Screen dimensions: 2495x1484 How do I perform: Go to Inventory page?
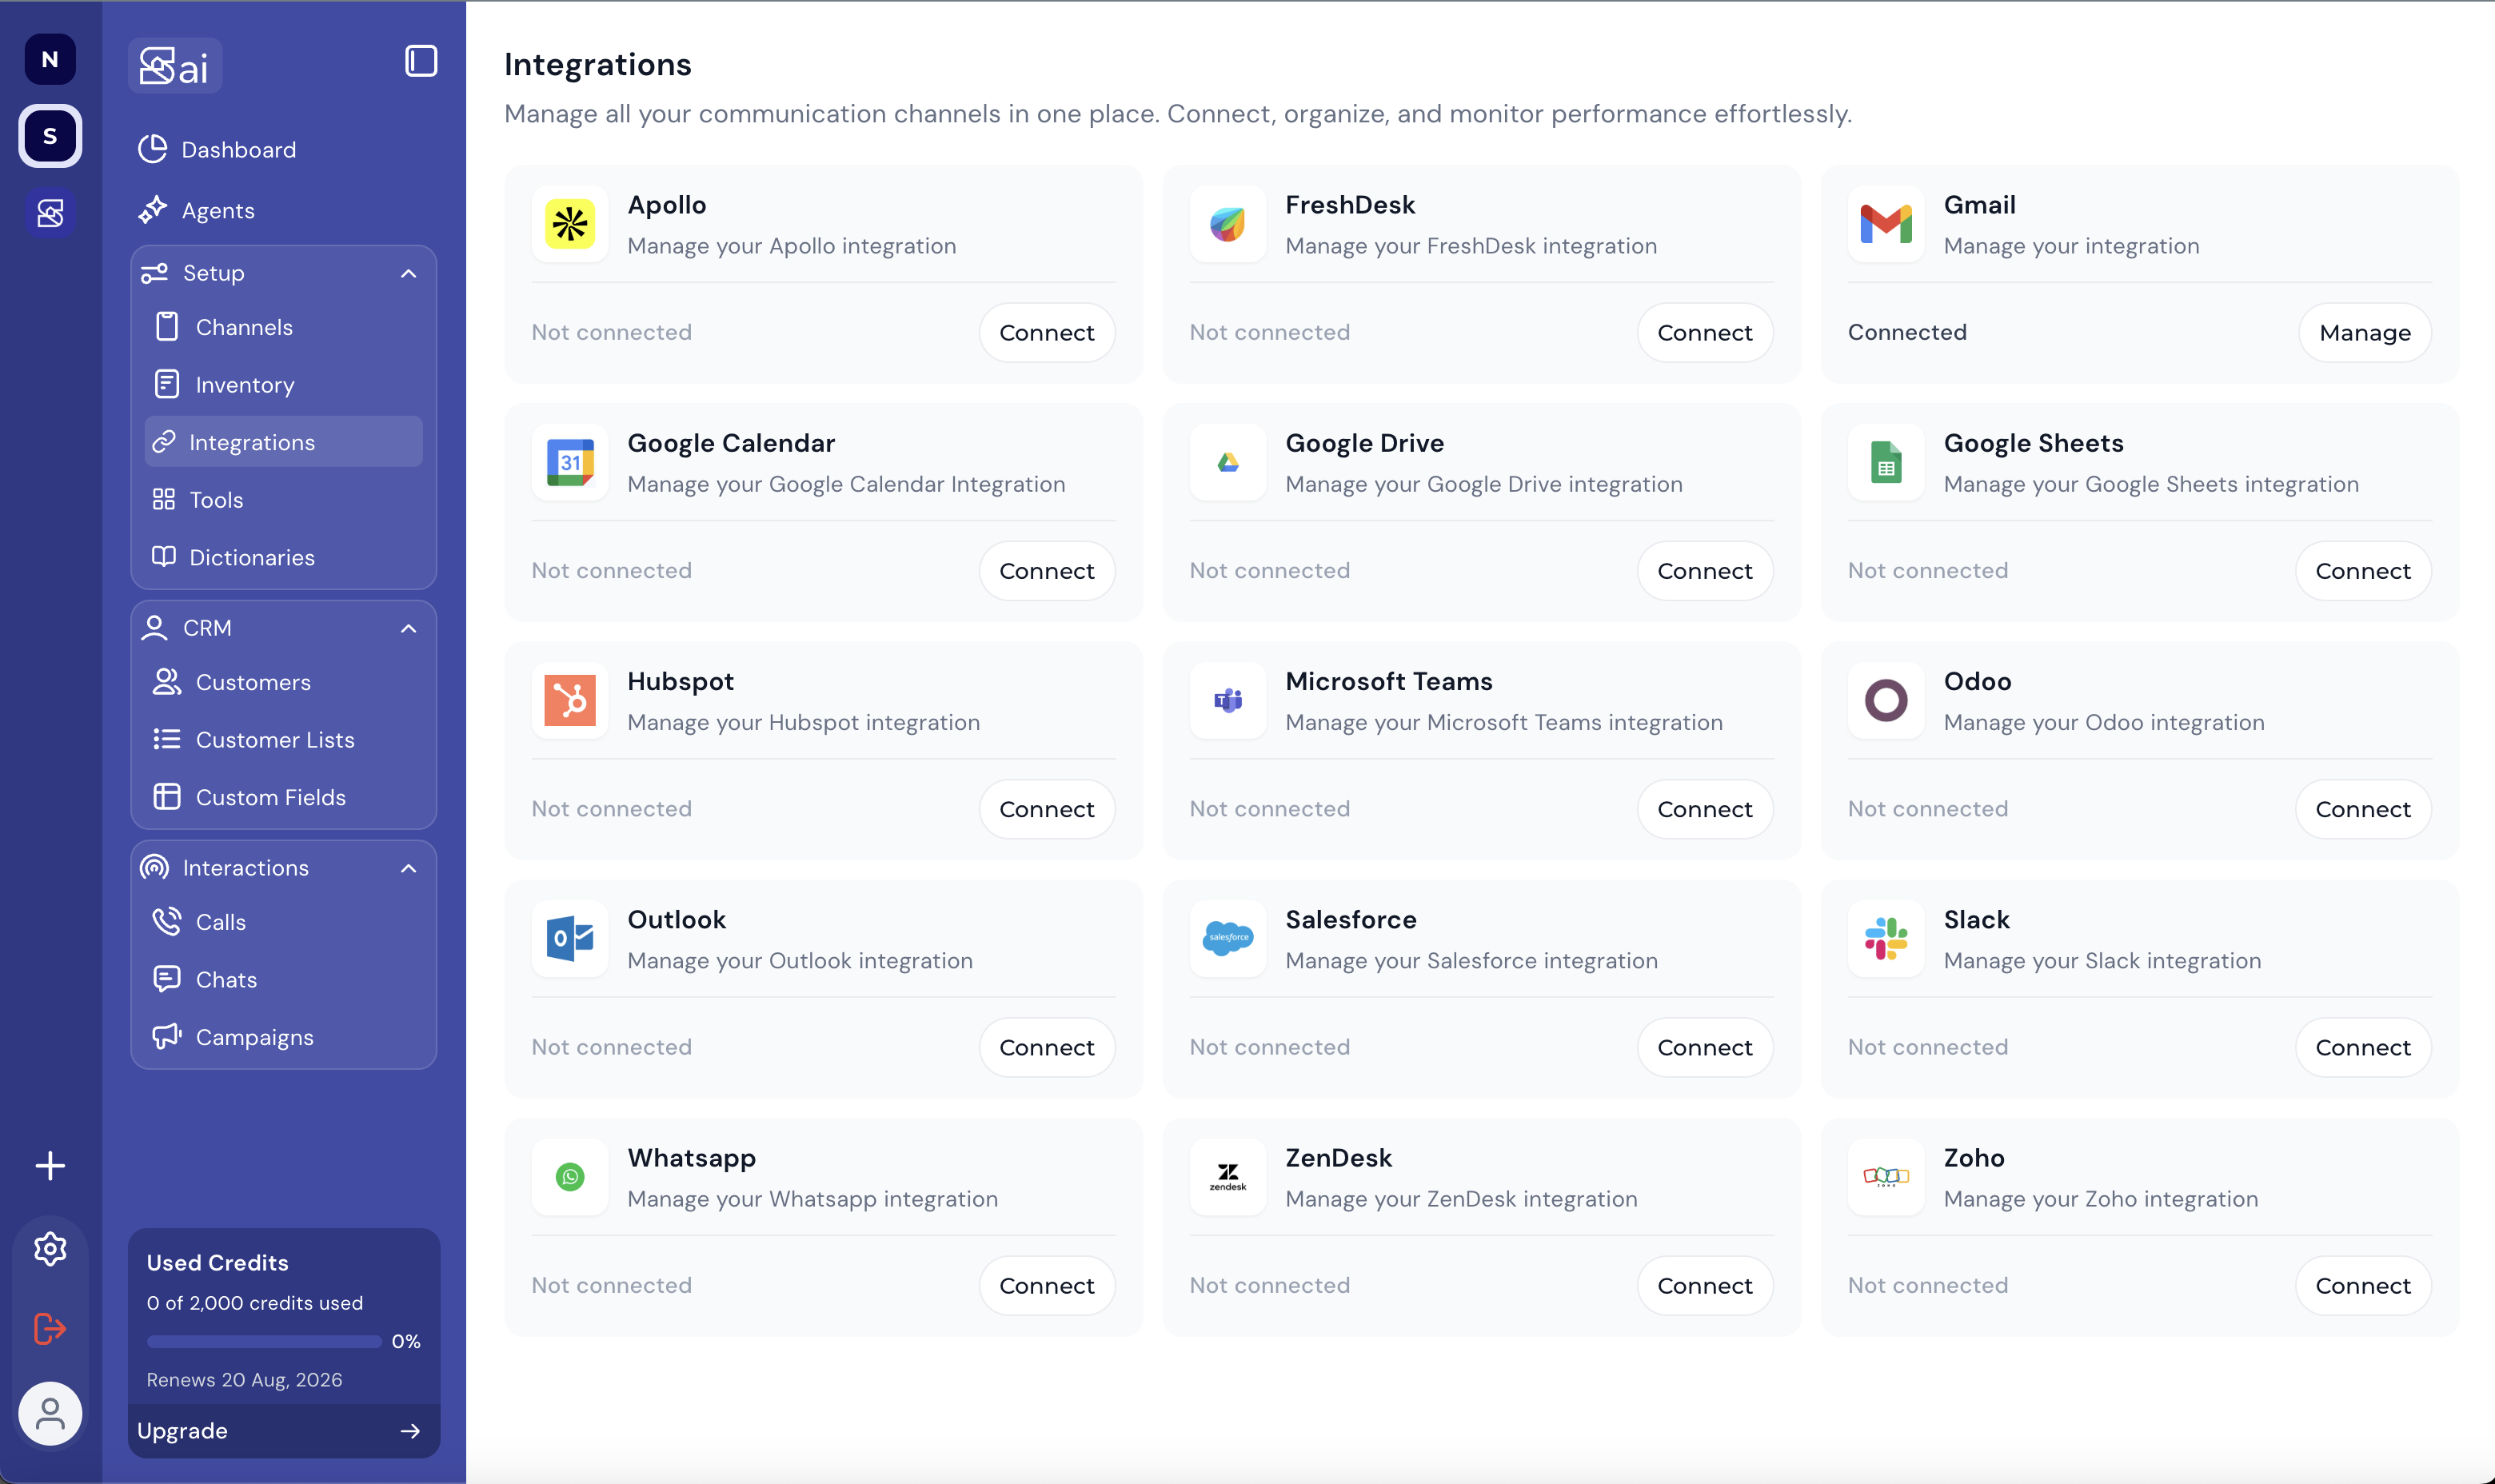(283, 384)
